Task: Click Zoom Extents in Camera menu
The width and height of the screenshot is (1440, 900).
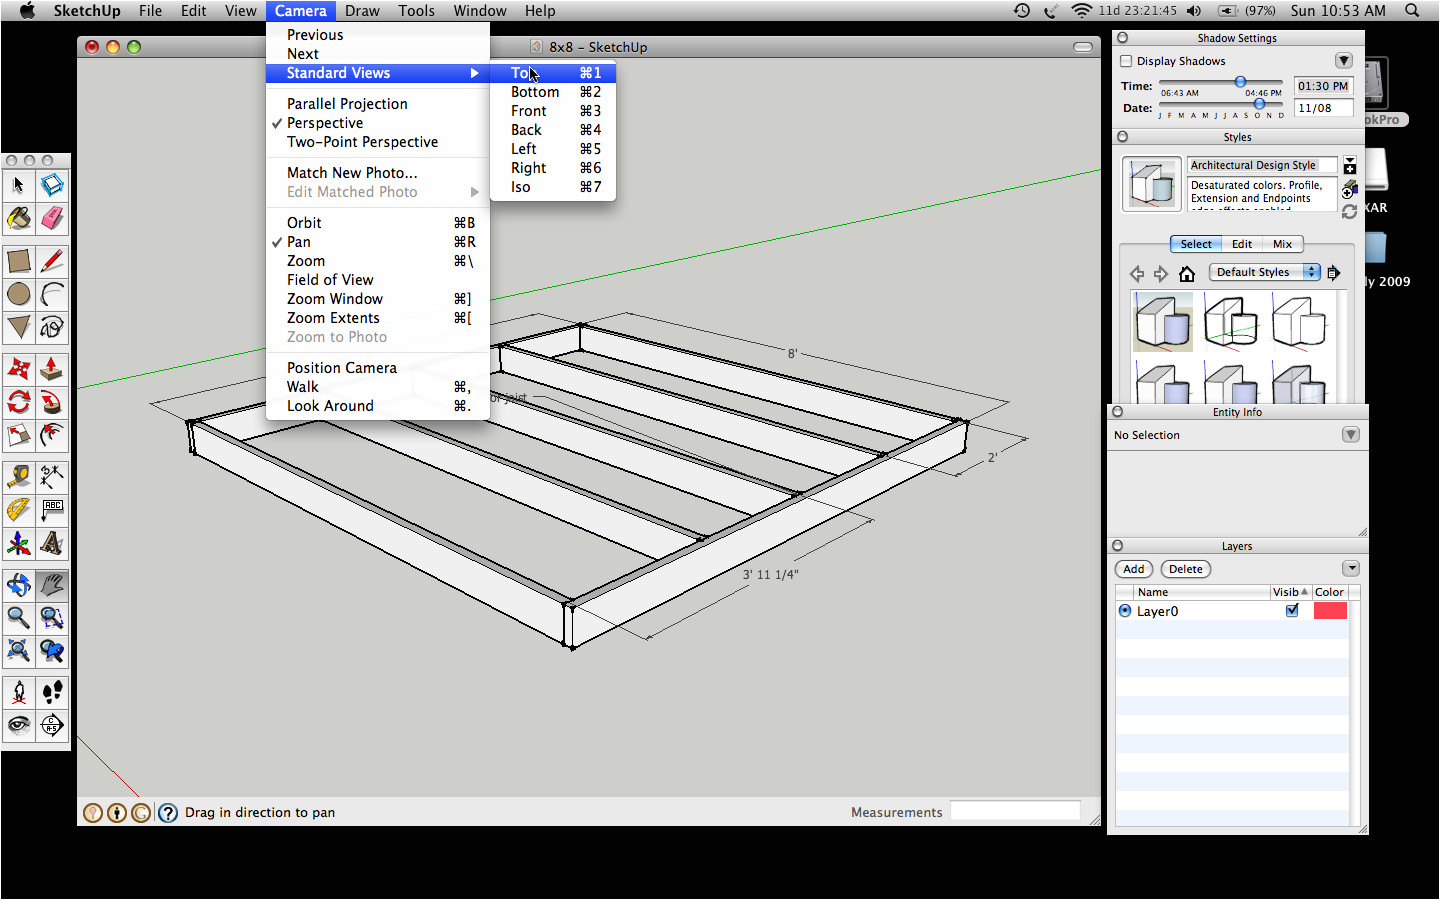Action: click(333, 318)
